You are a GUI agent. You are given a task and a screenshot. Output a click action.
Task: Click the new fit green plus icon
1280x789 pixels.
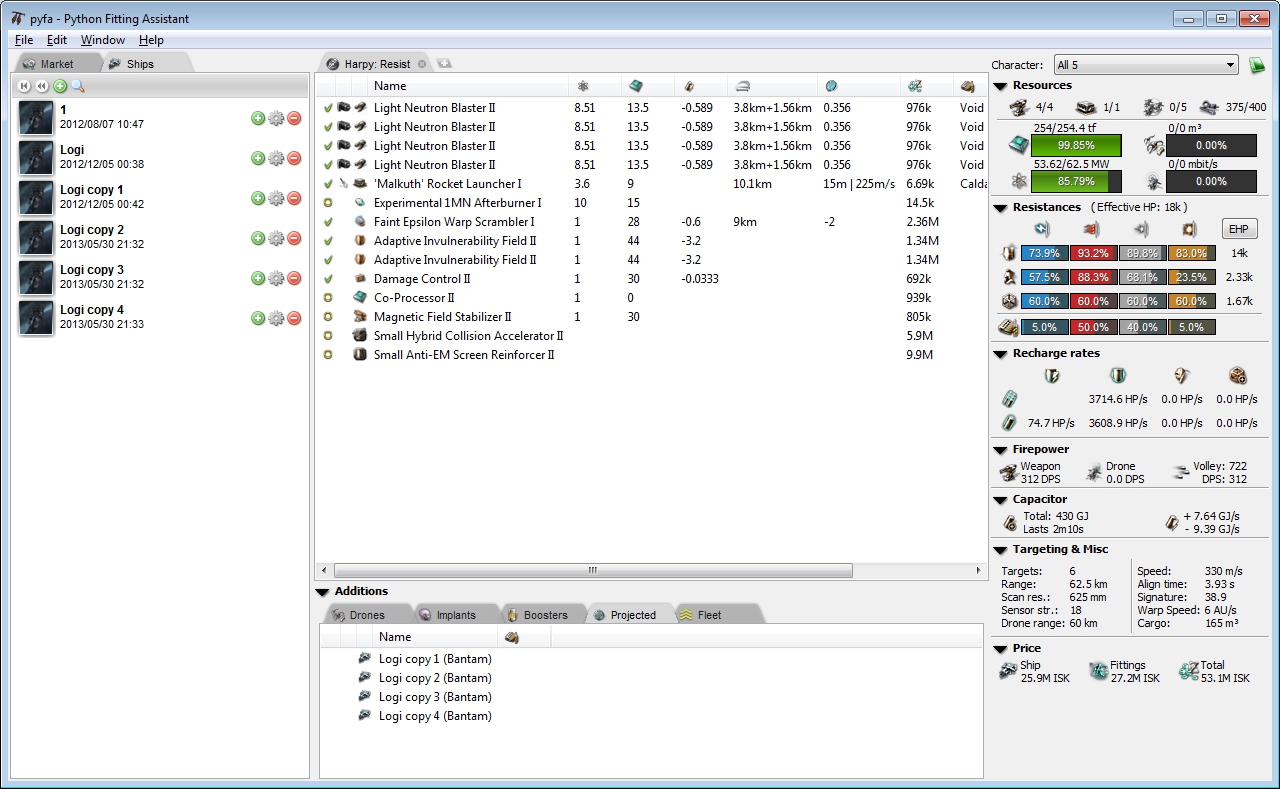pyautogui.click(x=60, y=86)
